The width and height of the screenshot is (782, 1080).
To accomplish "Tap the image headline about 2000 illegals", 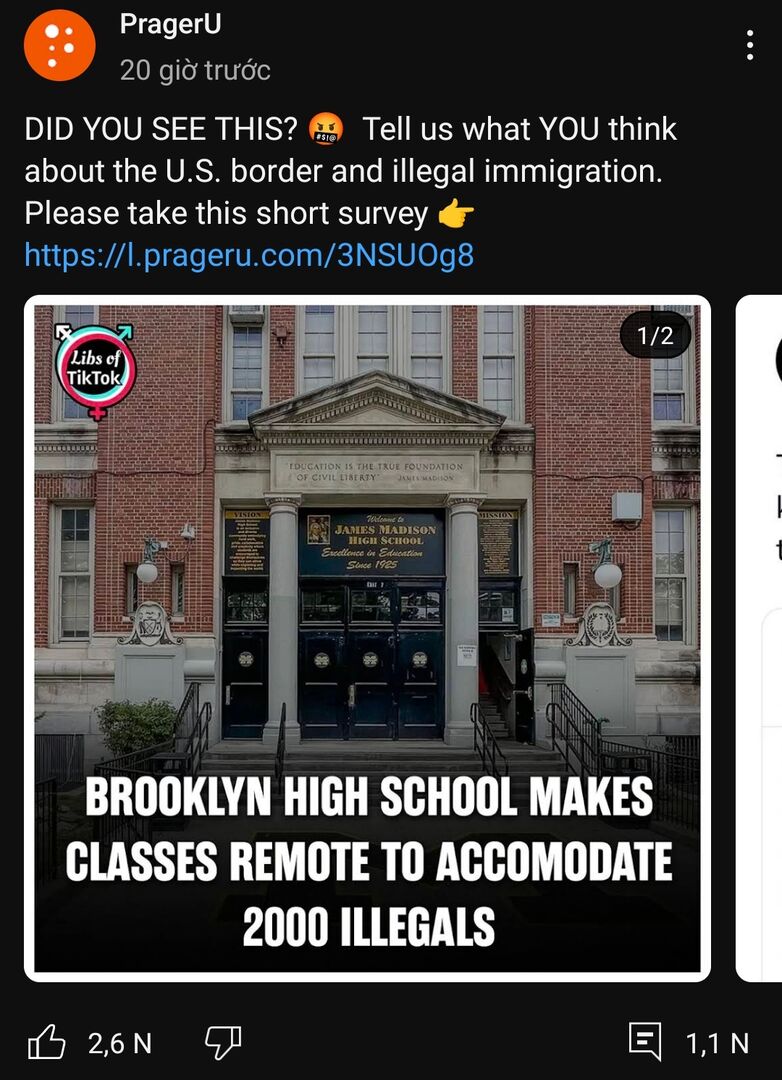I will [369, 862].
